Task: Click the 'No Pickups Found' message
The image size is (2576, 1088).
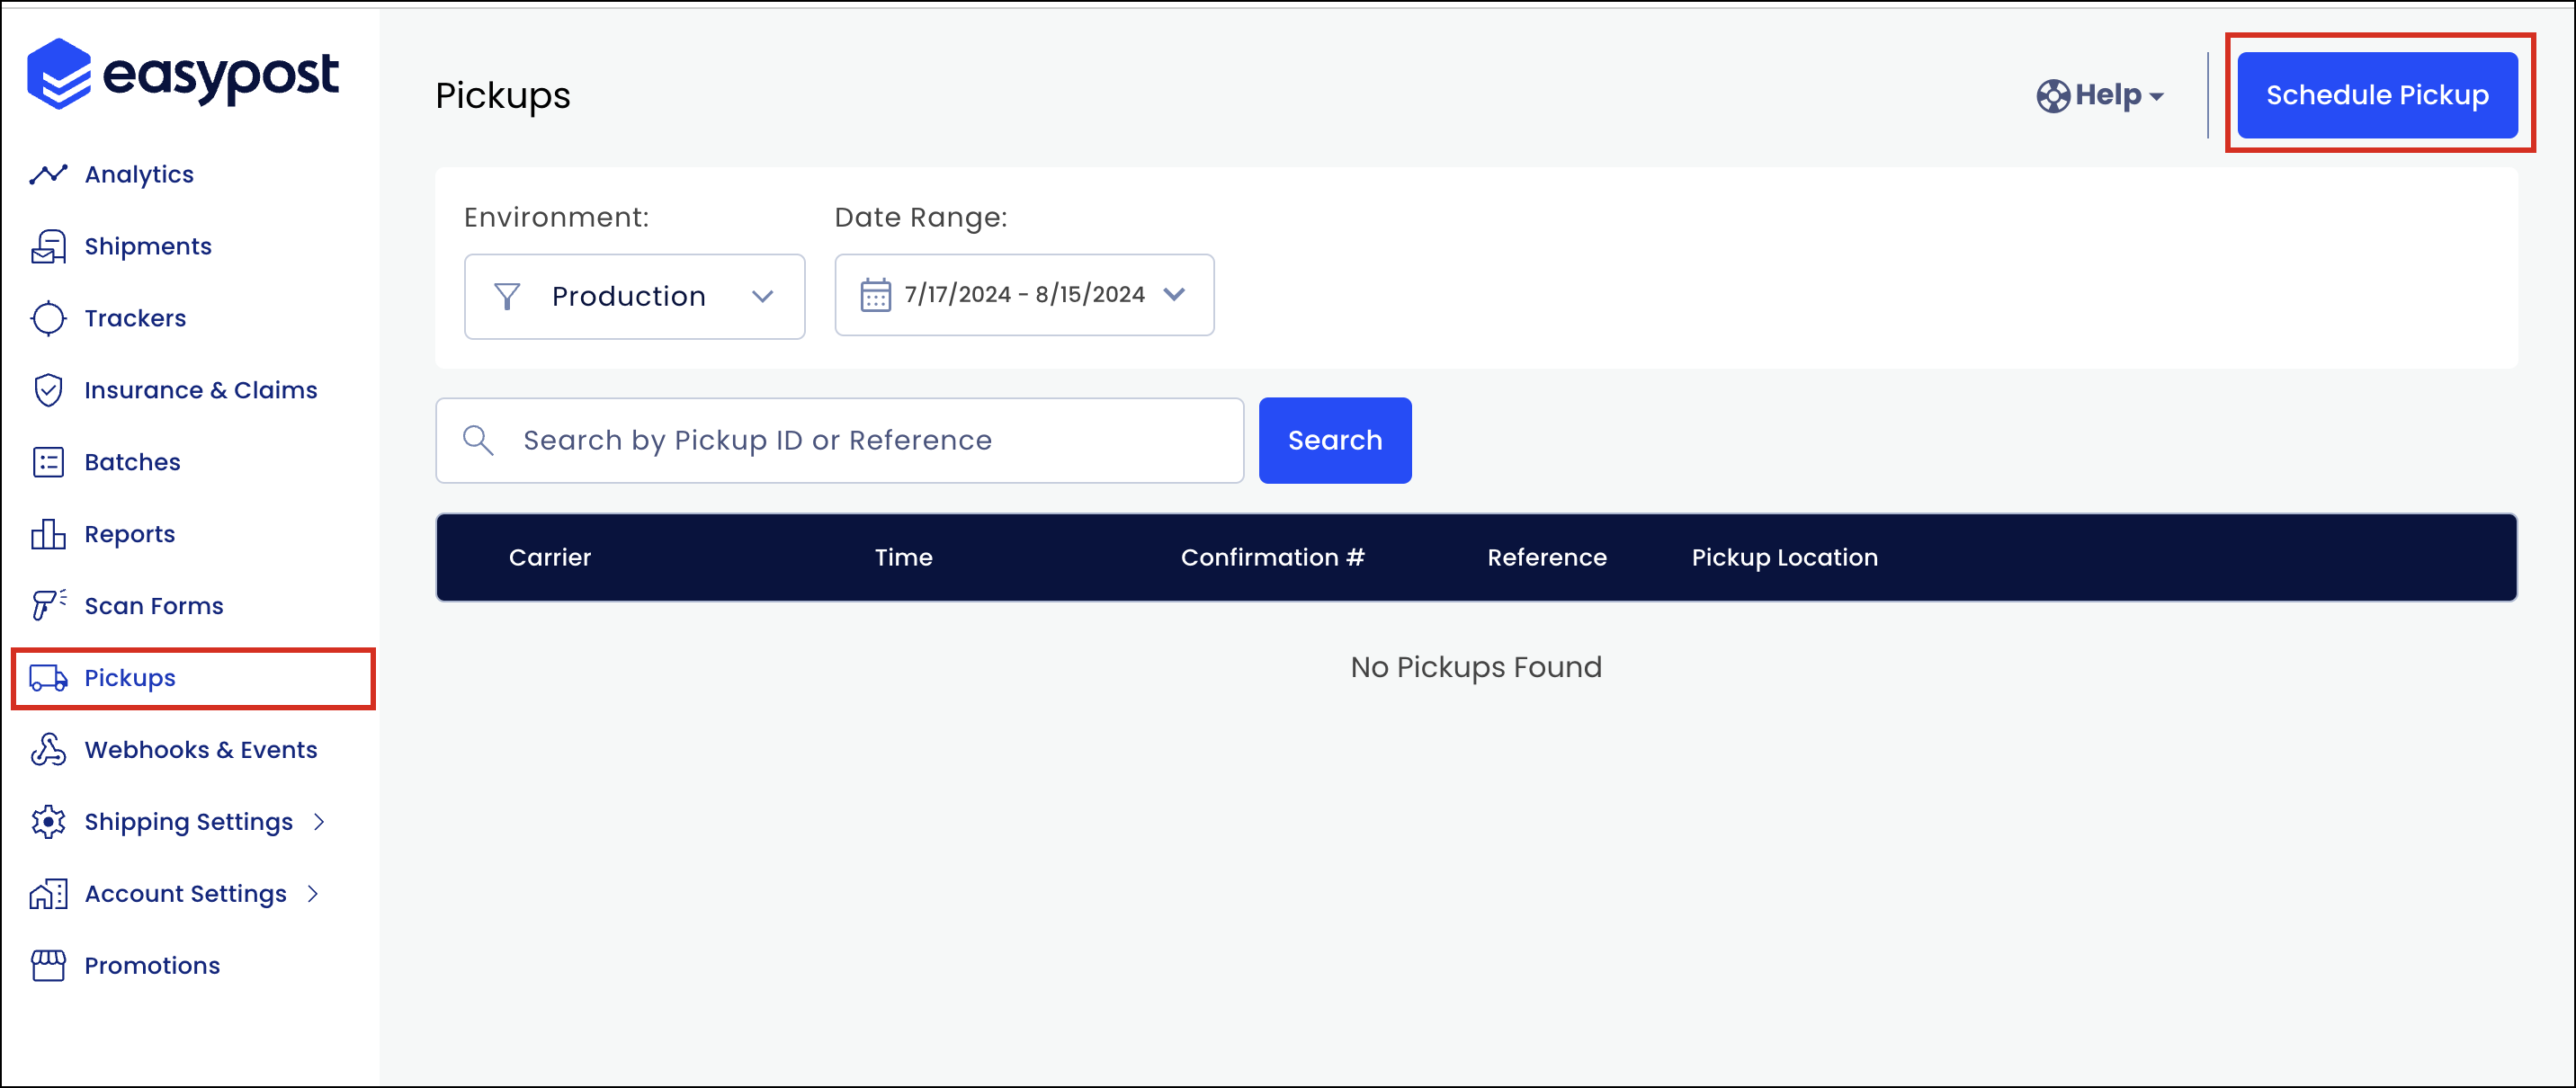Action: 1476,667
